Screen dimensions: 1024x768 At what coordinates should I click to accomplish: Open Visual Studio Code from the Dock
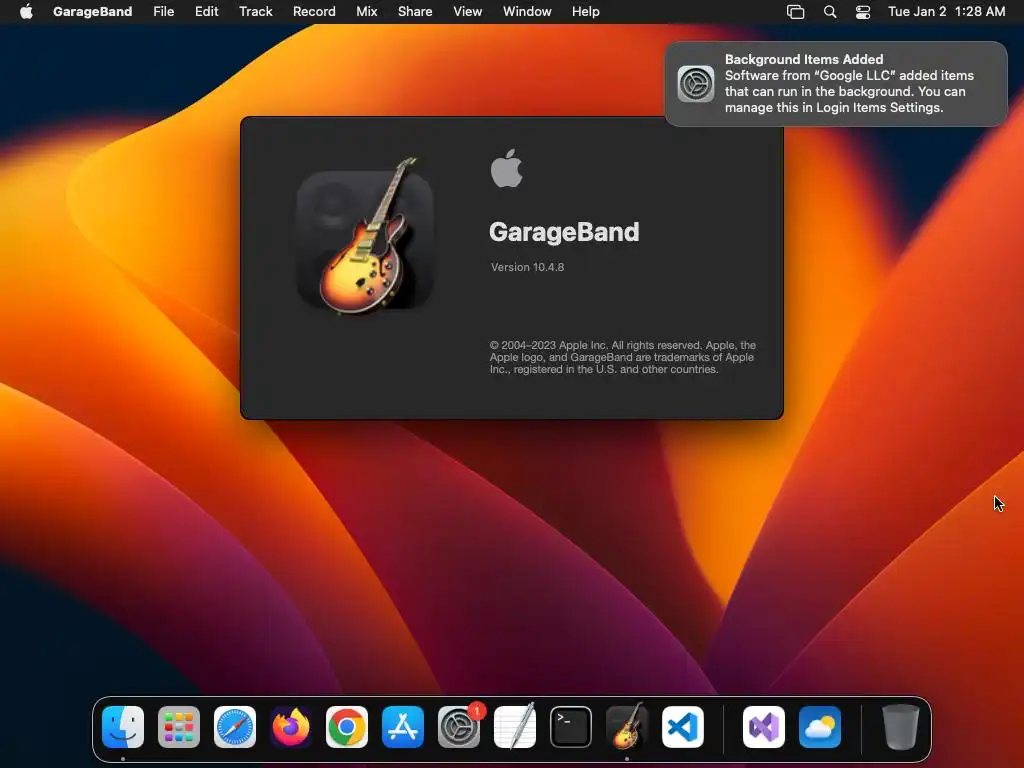point(683,727)
